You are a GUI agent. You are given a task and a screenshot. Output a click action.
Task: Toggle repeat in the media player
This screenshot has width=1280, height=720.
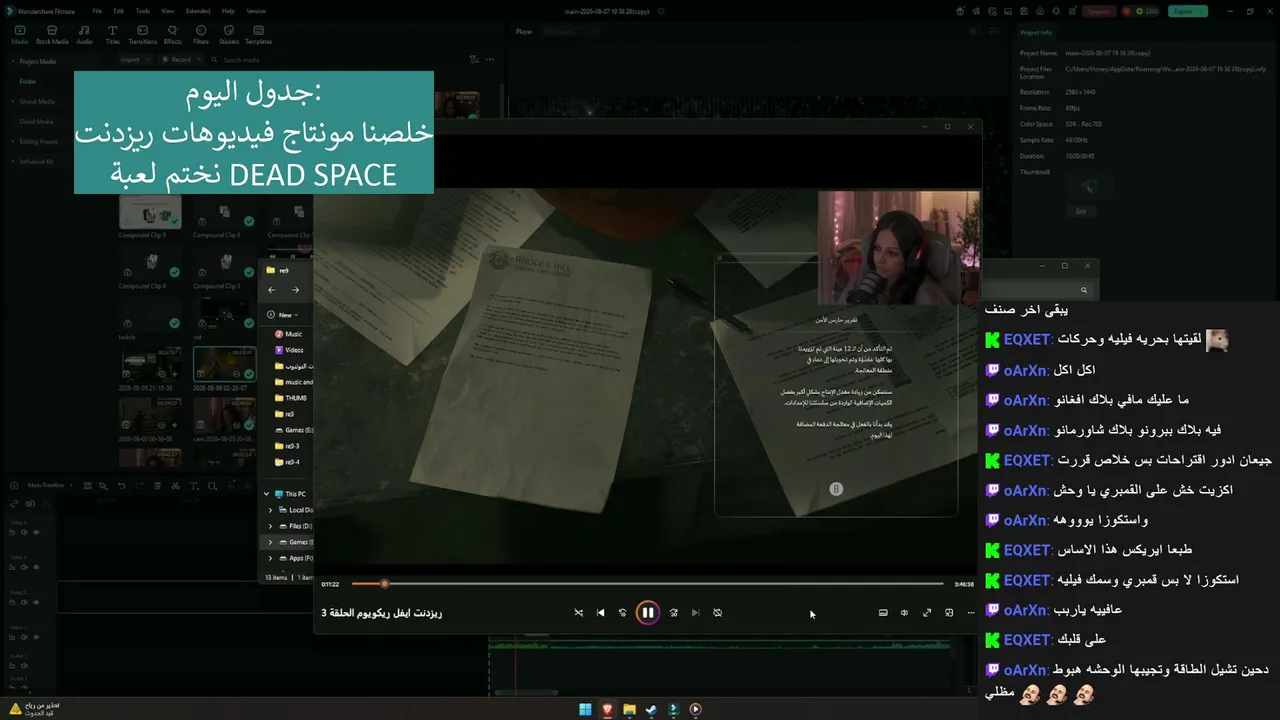click(x=717, y=613)
